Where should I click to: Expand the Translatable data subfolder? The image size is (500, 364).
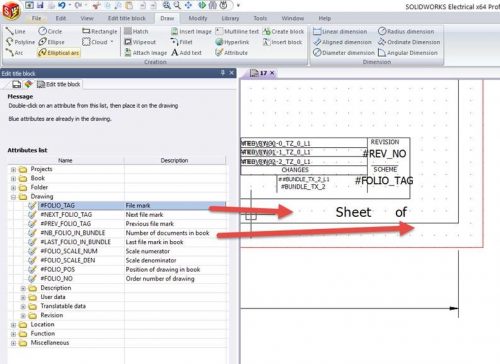tap(23, 306)
